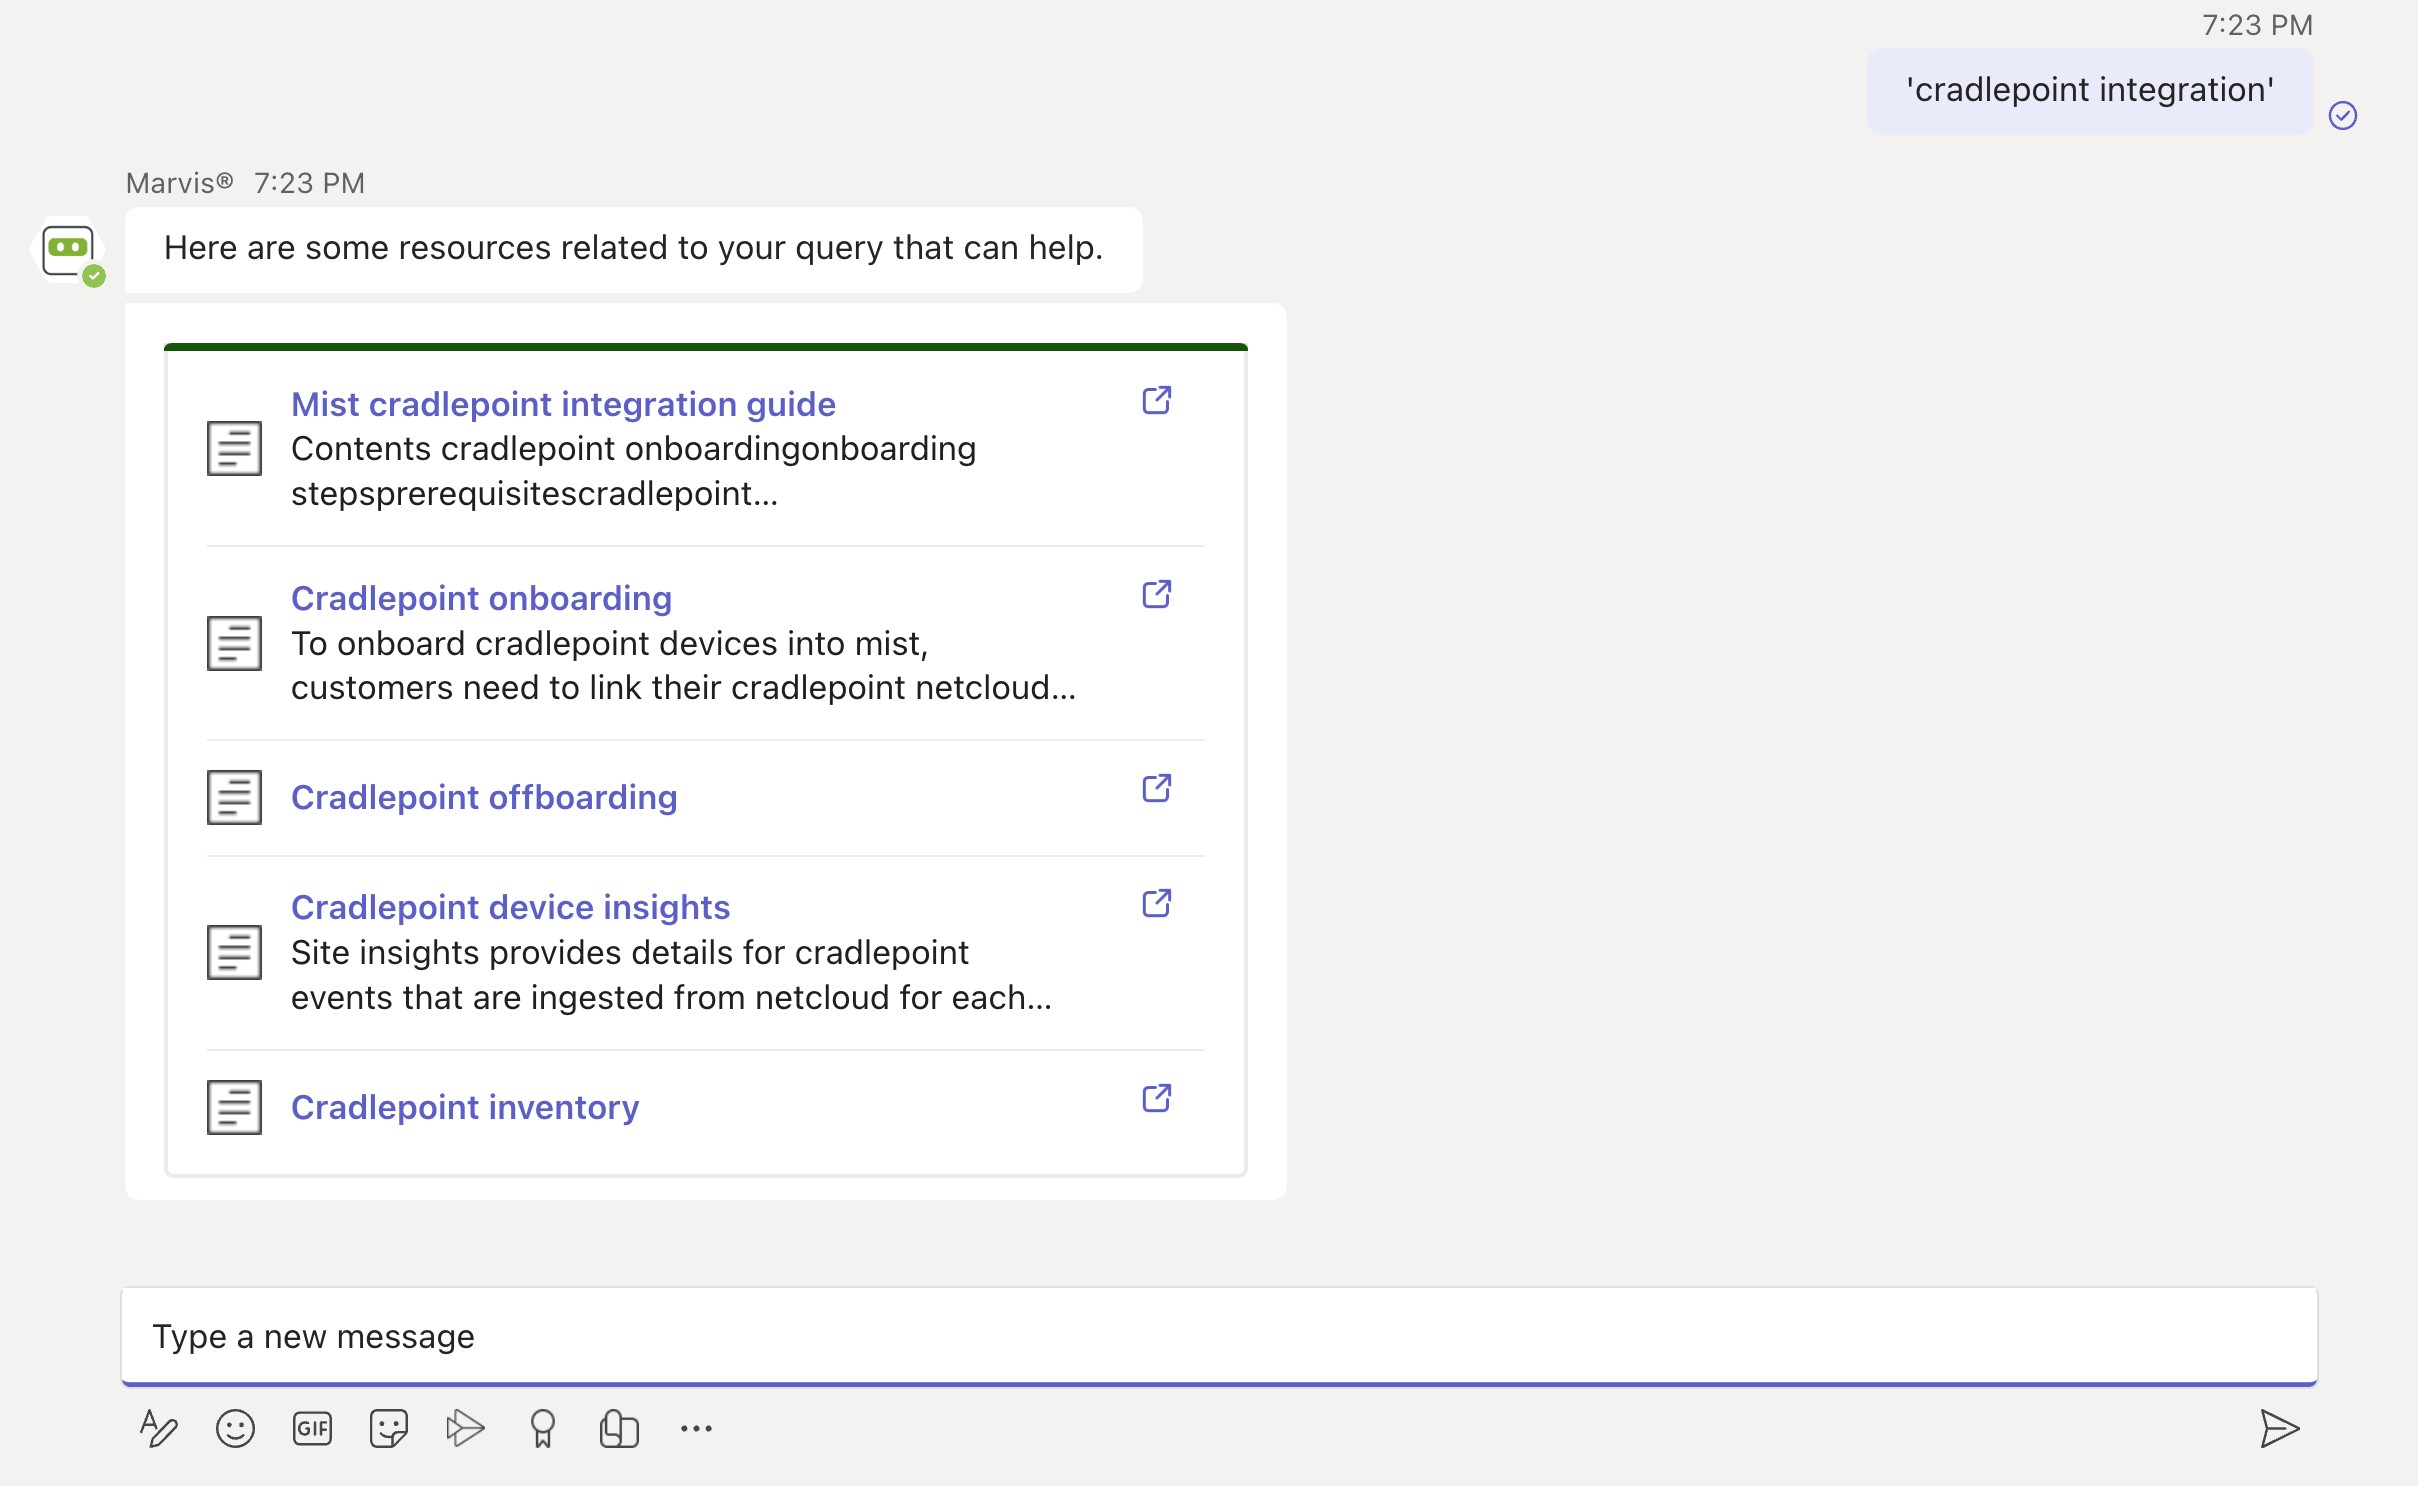Viewport: 2418px width, 1486px height.
Task: Click external link icon for Cradlepoint offboarding
Action: (1156, 788)
